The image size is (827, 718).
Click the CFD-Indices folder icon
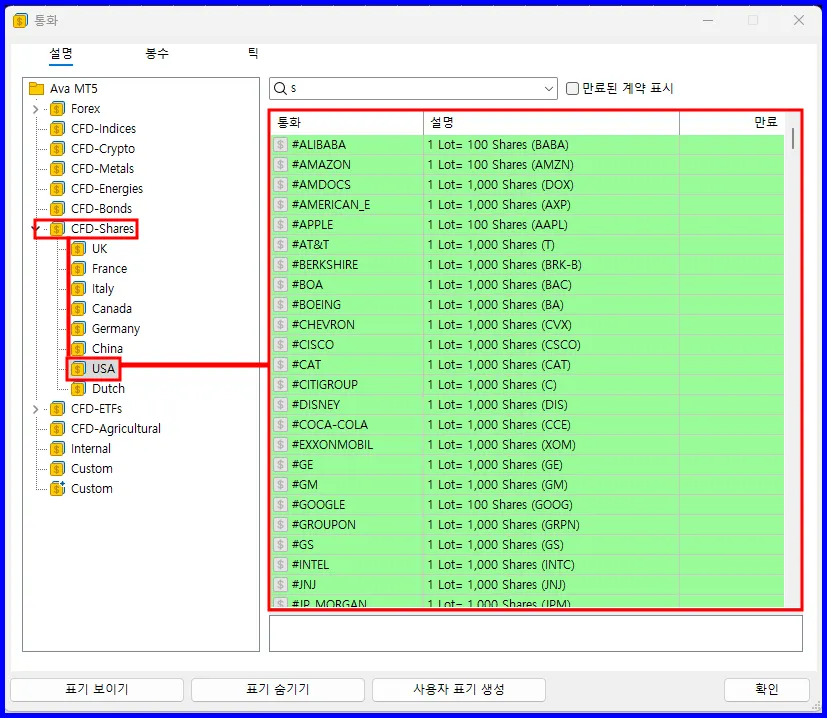pos(57,129)
